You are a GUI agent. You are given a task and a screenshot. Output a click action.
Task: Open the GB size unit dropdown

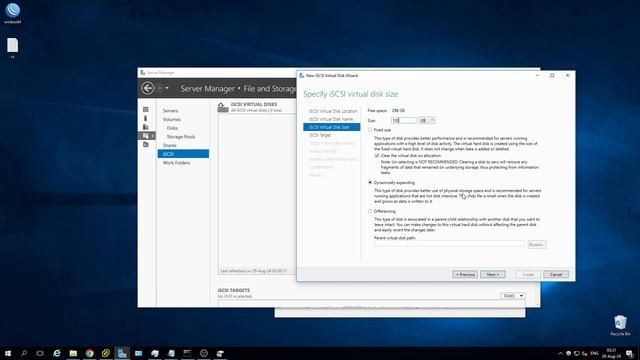tap(427, 120)
